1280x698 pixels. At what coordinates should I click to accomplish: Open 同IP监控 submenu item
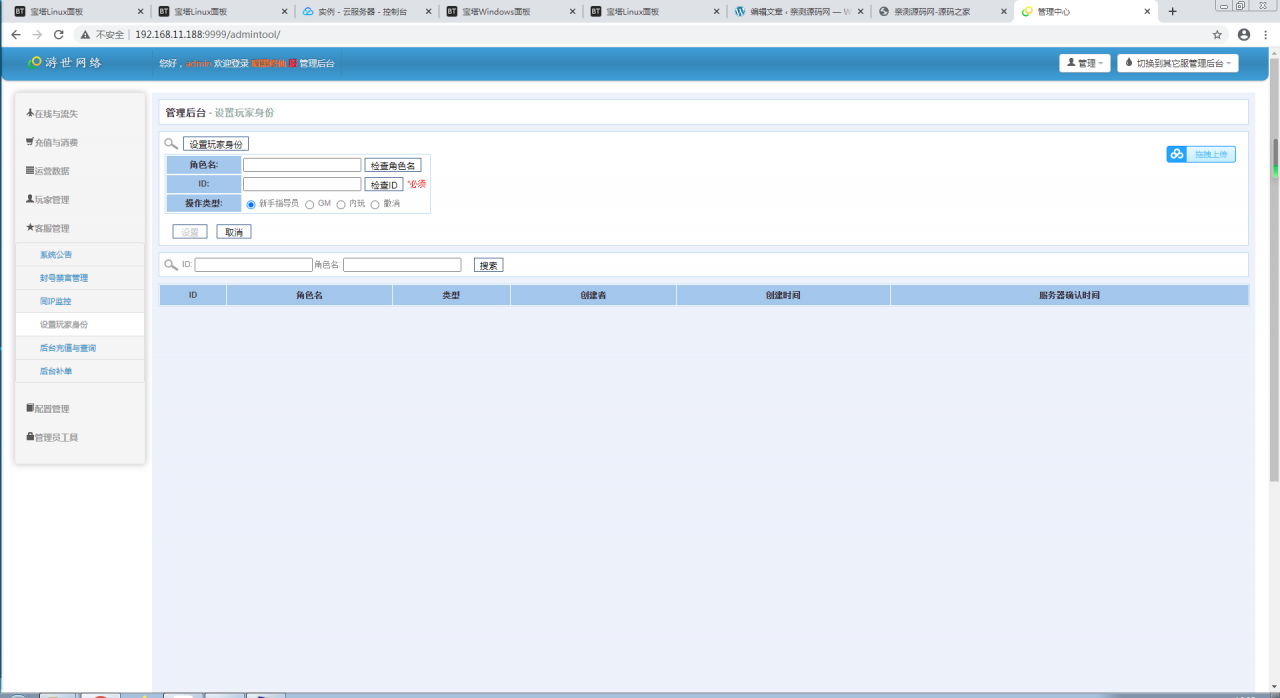click(56, 301)
